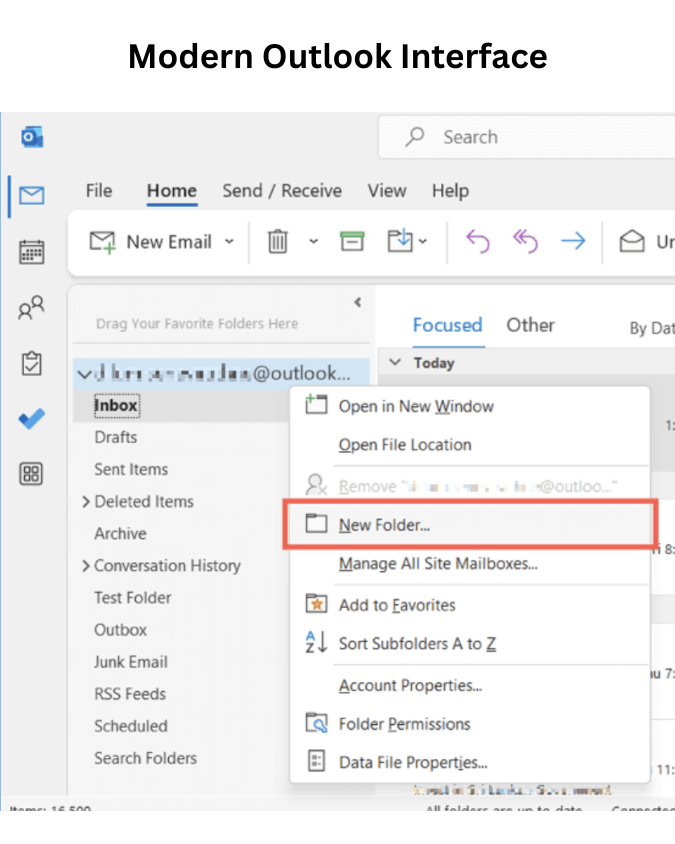The height and width of the screenshot is (844, 675).
Task: Open the Help tab
Action: pos(451,191)
